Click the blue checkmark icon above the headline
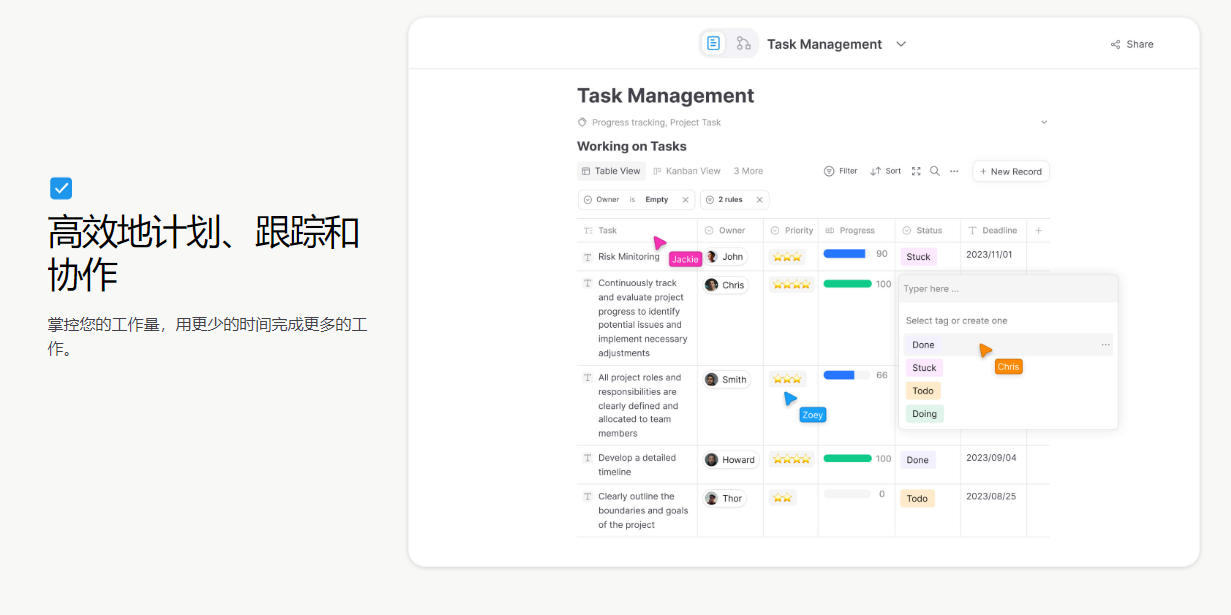1231x615 pixels. pyautogui.click(x=61, y=188)
